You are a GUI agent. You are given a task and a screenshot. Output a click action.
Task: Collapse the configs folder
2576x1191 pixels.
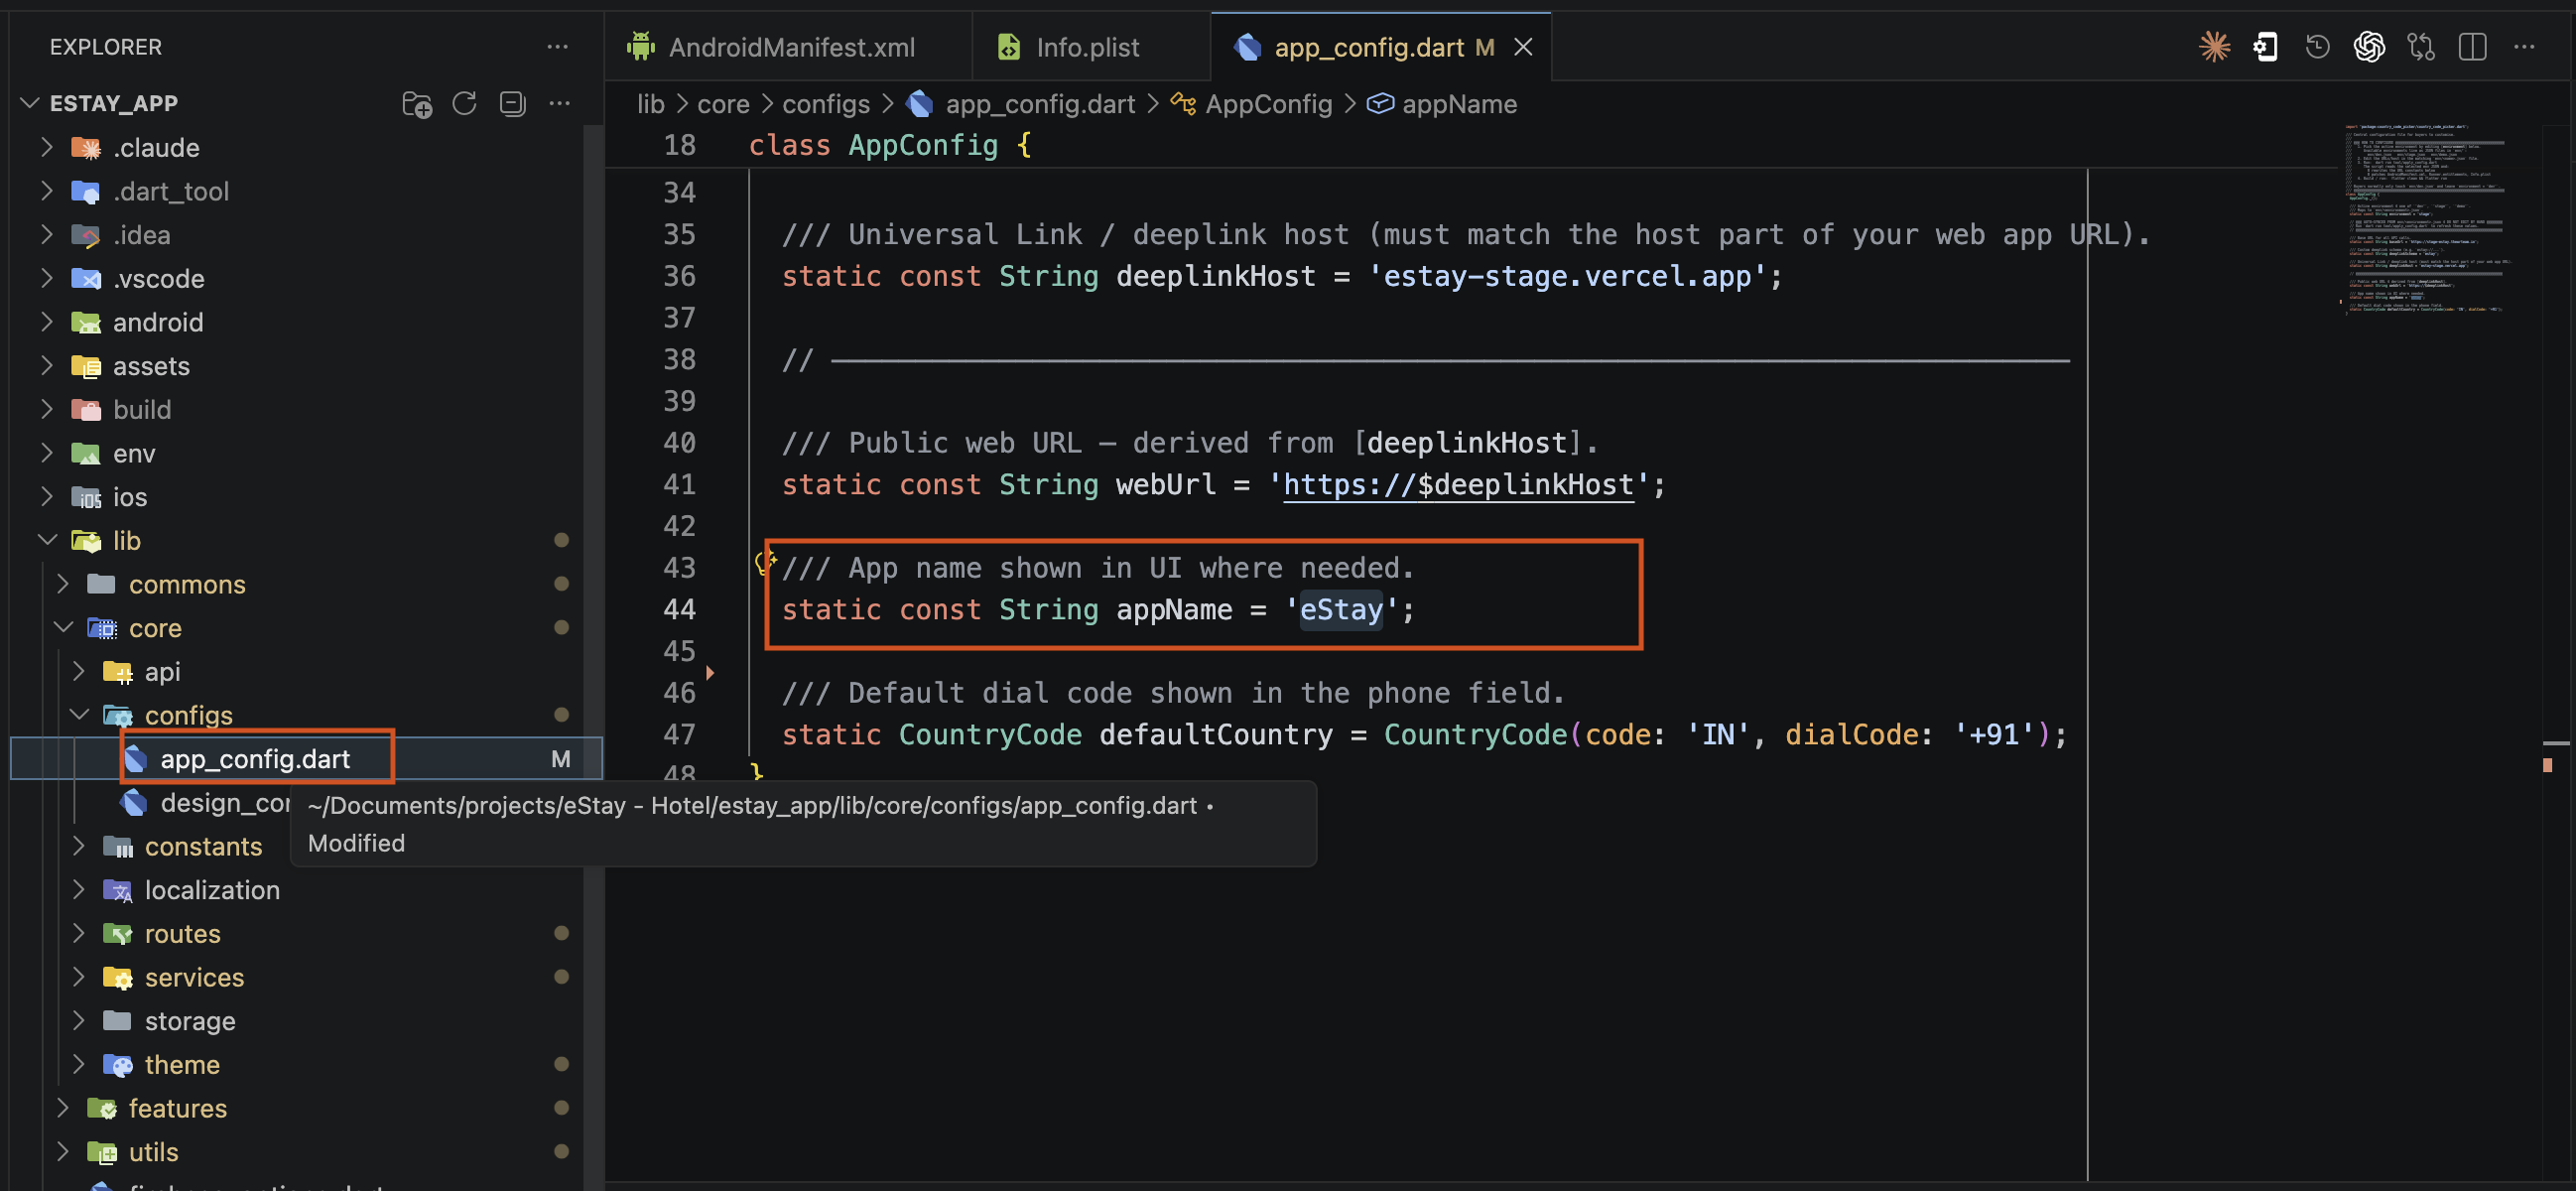tap(78, 715)
